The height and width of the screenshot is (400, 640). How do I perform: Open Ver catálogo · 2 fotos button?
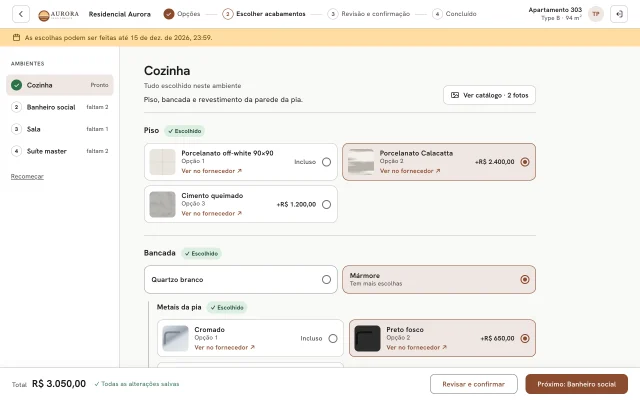[489, 95]
